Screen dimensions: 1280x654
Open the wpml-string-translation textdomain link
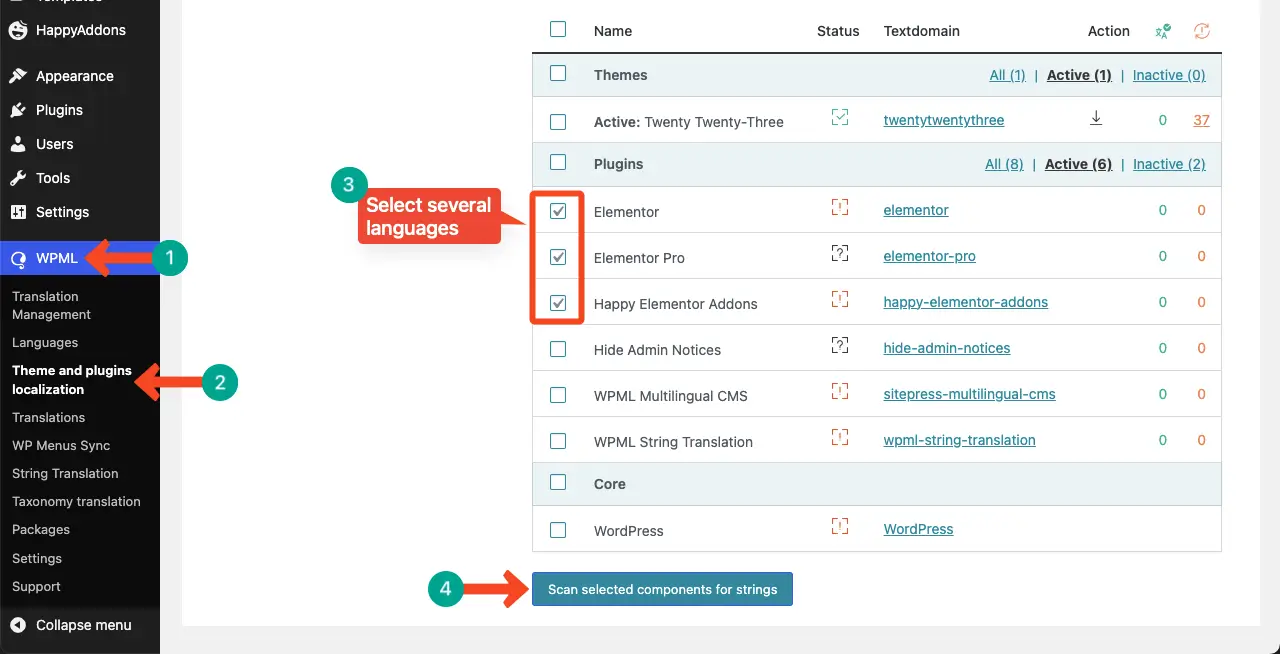(x=960, y=440)
